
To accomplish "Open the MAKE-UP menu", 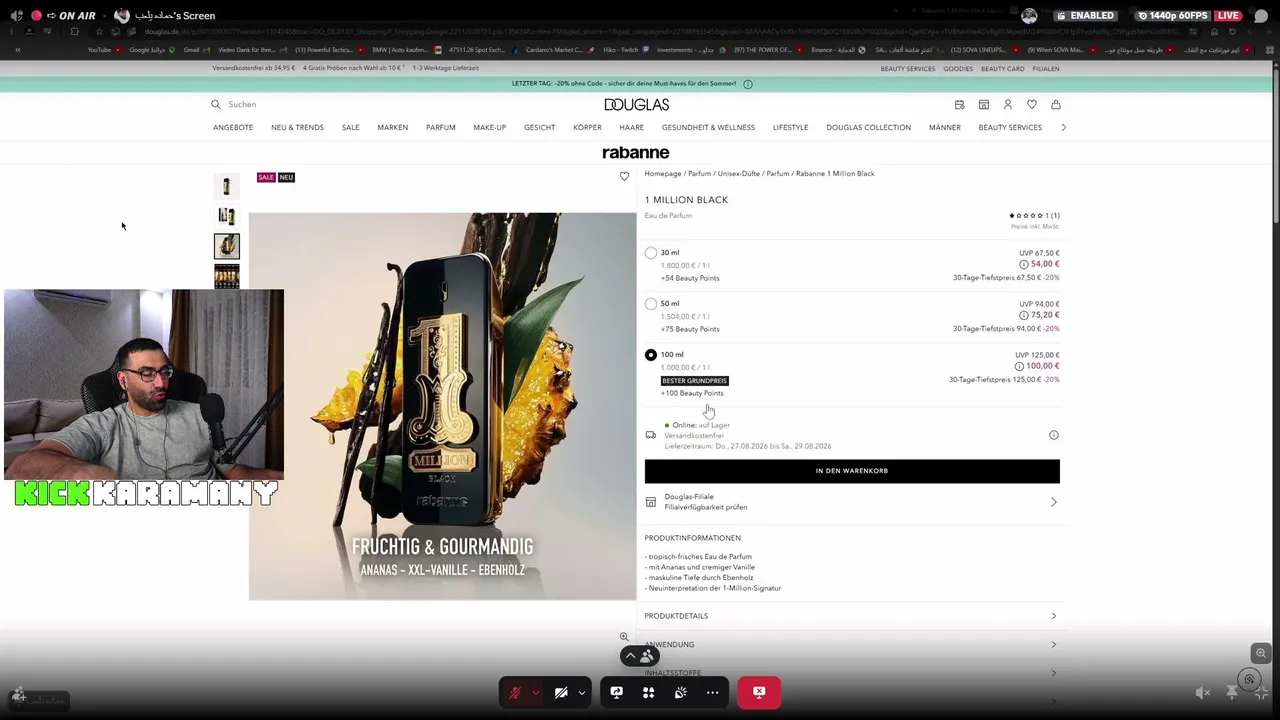I will point(490,128).
